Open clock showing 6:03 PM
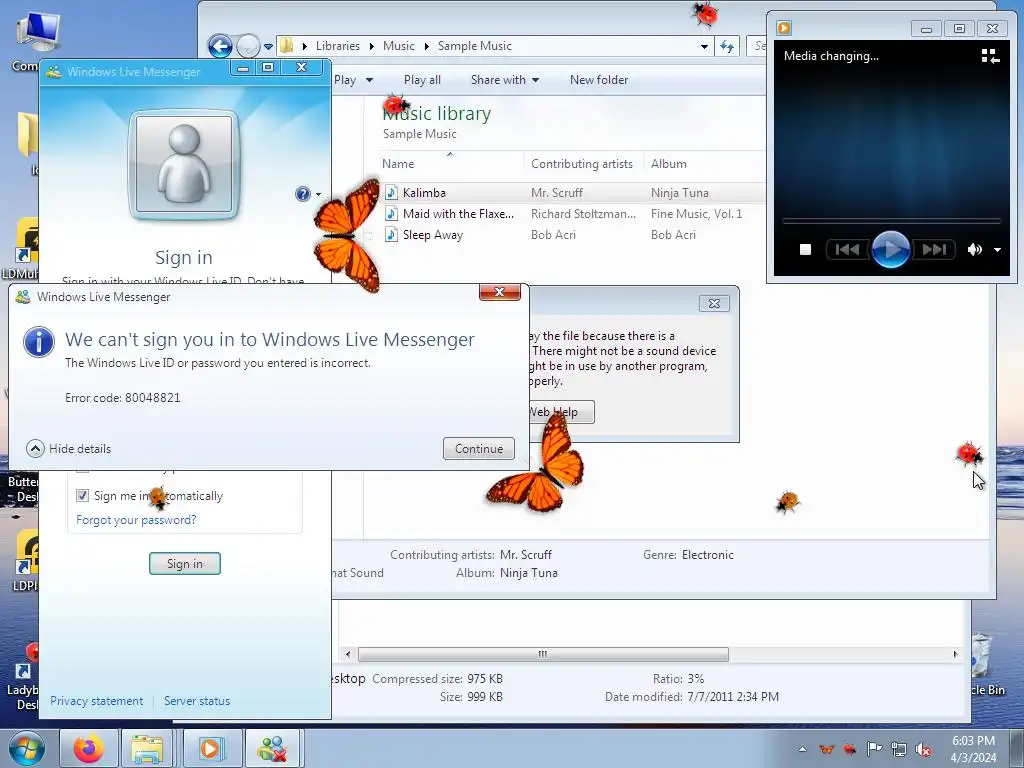Viewport: 1024px width, 768px height. click(973, 749)
